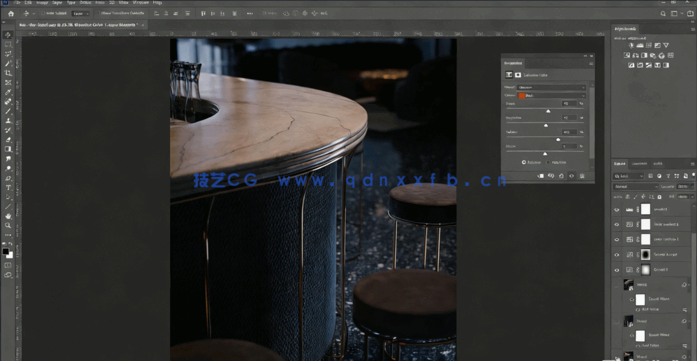Viewport: 697px width, 361px height.
Task: Click the foreground color swatch in toolbar
Action: point(5,252)
